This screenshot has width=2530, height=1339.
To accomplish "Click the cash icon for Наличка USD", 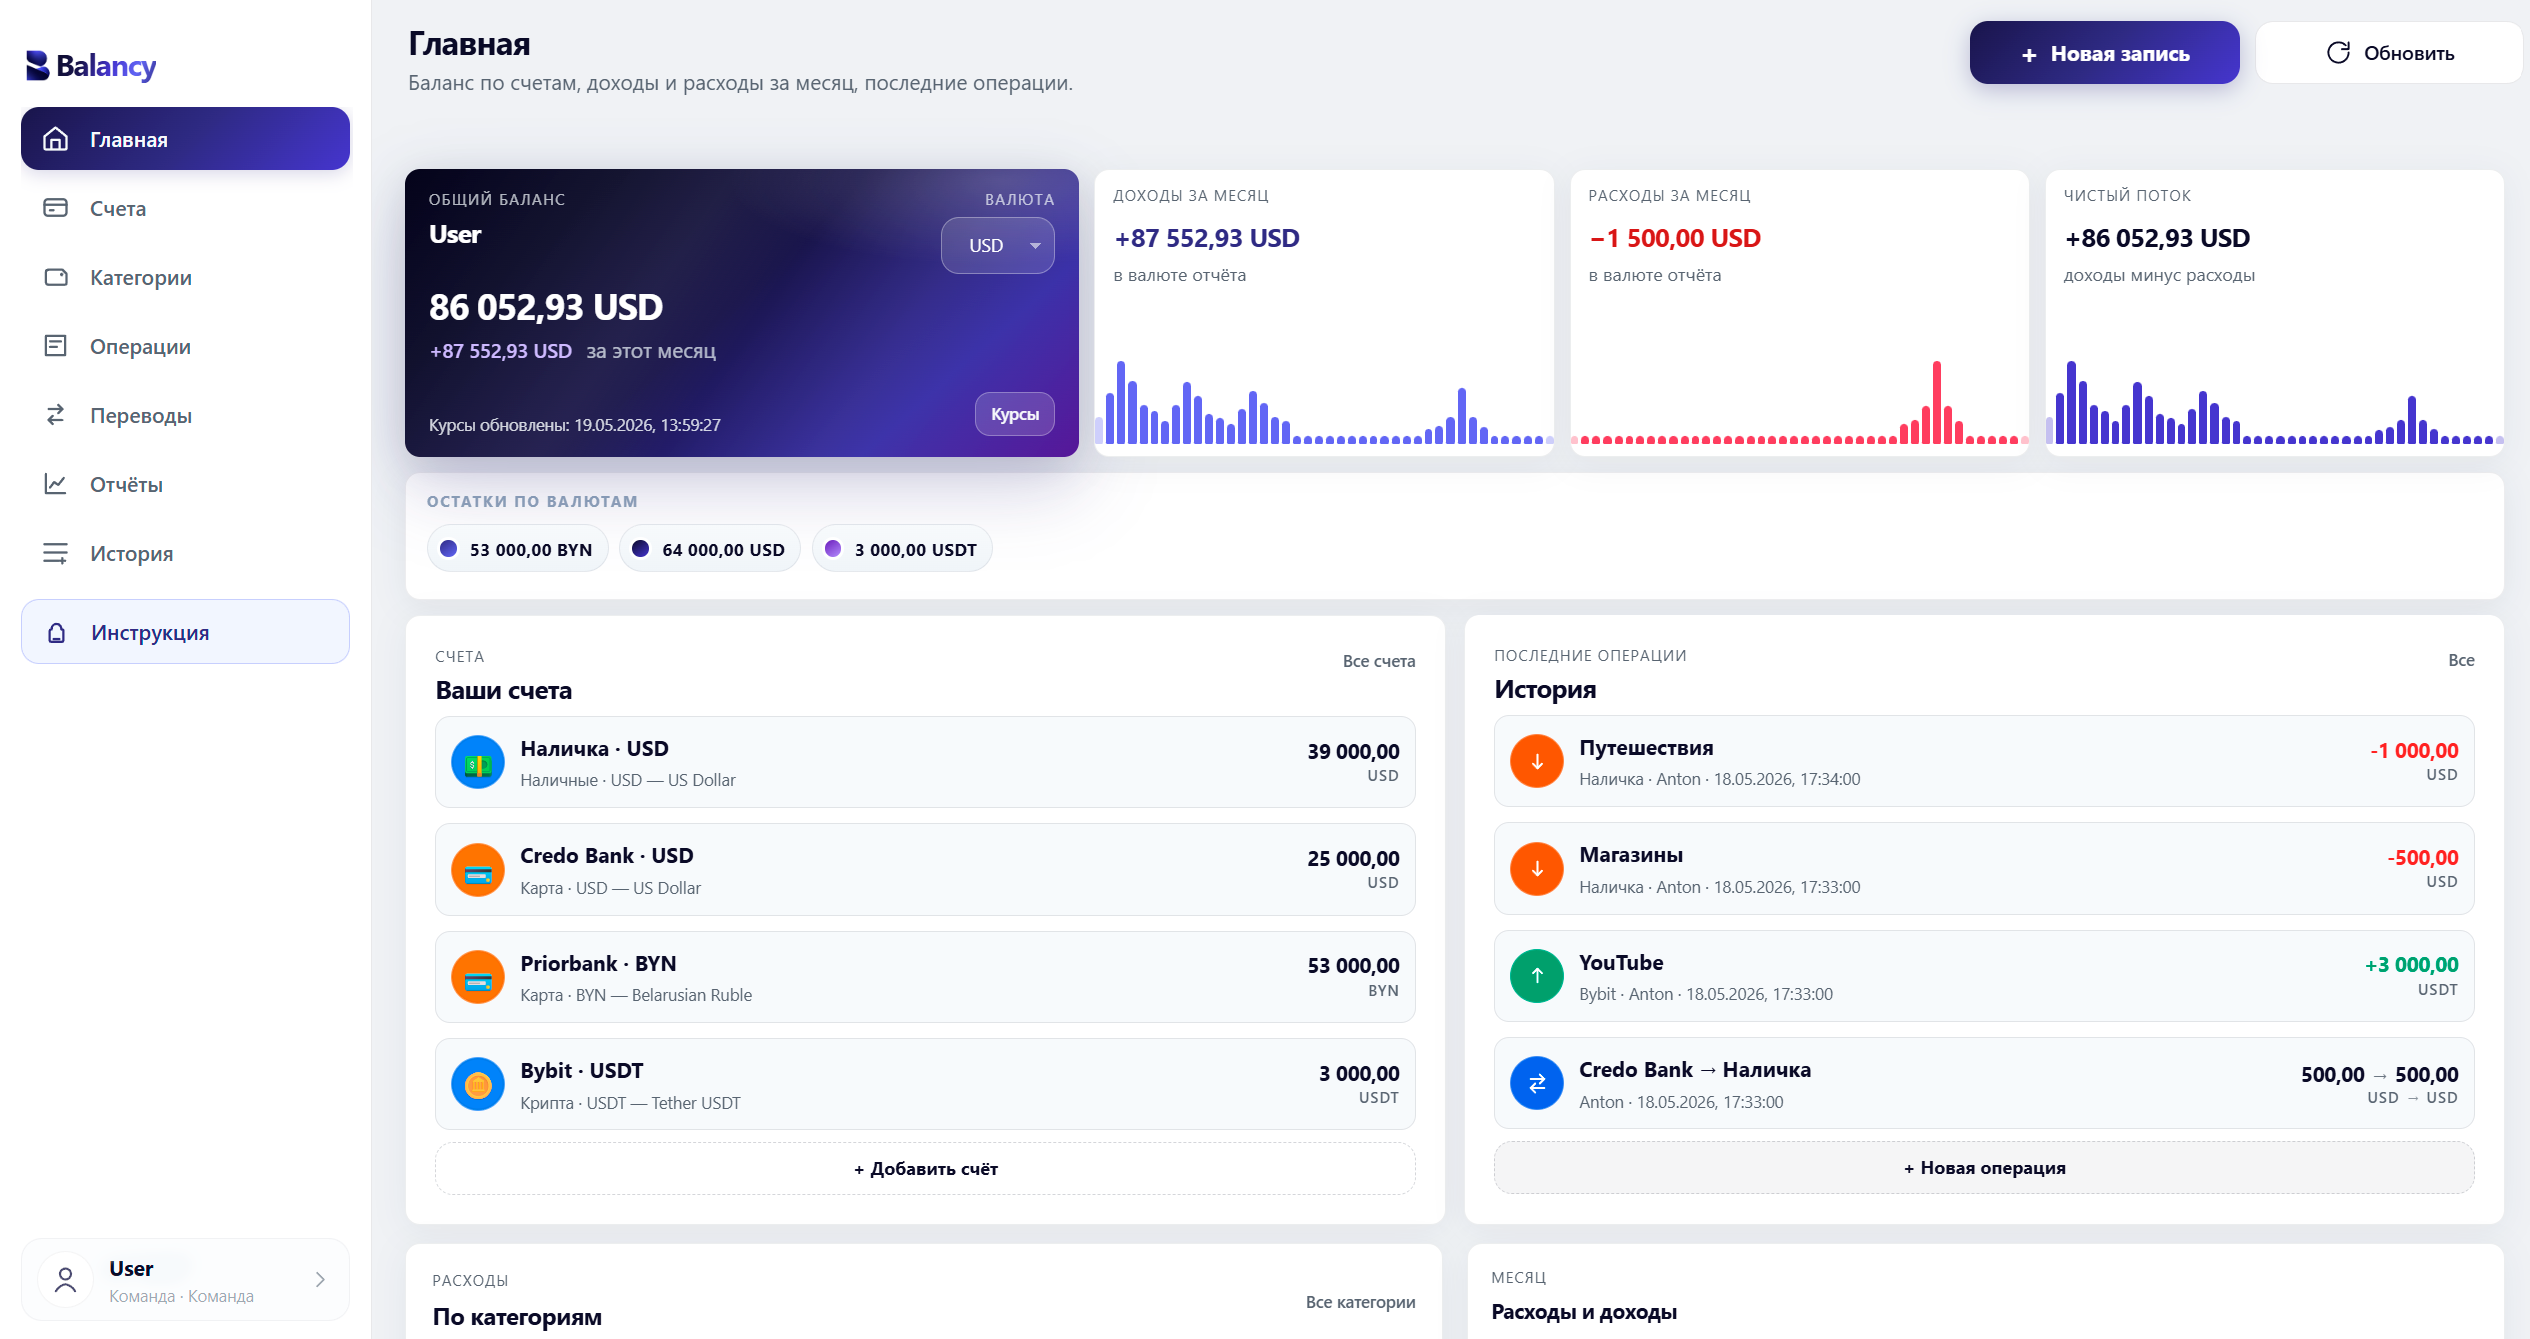I will pos(478,763).
